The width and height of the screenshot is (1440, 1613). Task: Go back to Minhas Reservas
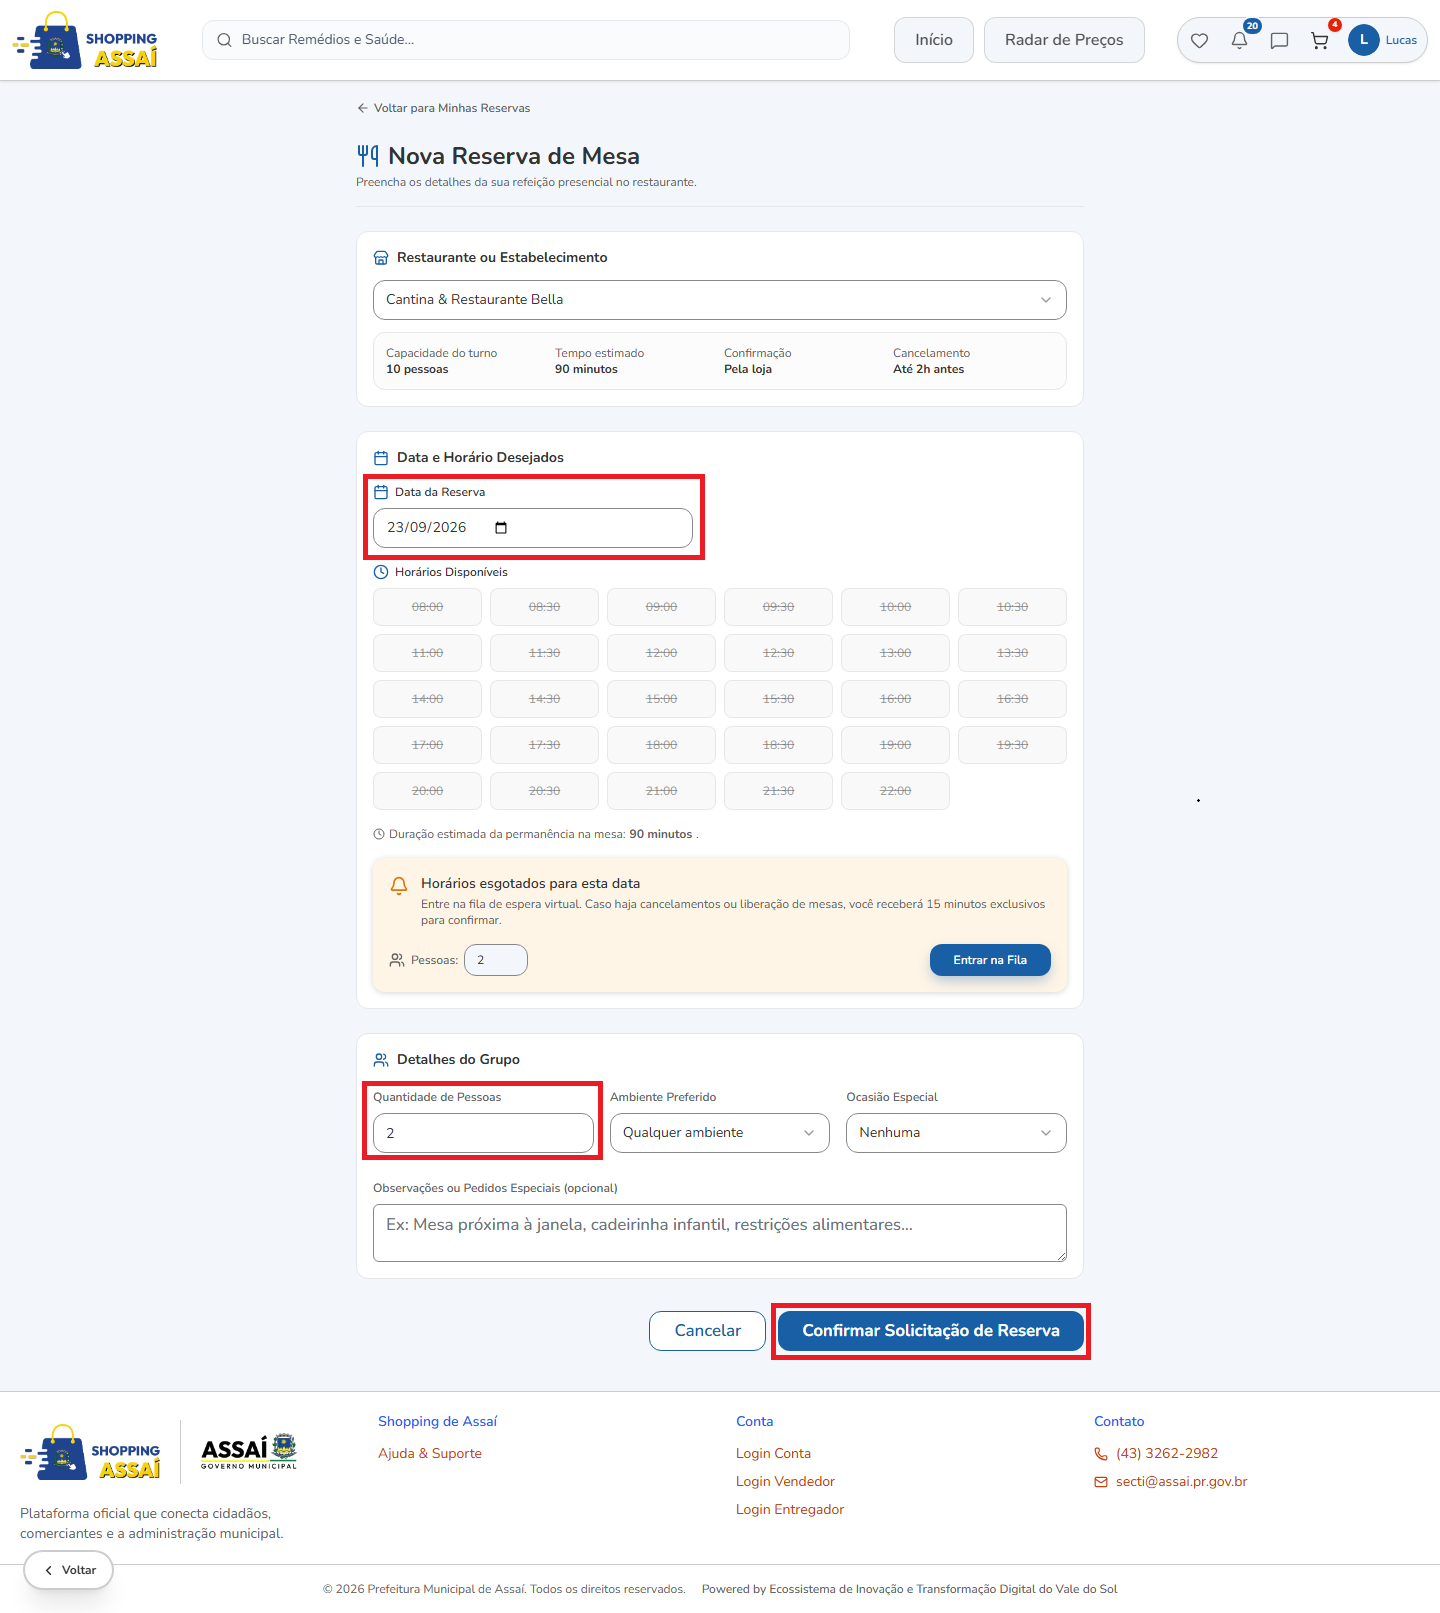[x=443, y=108]
